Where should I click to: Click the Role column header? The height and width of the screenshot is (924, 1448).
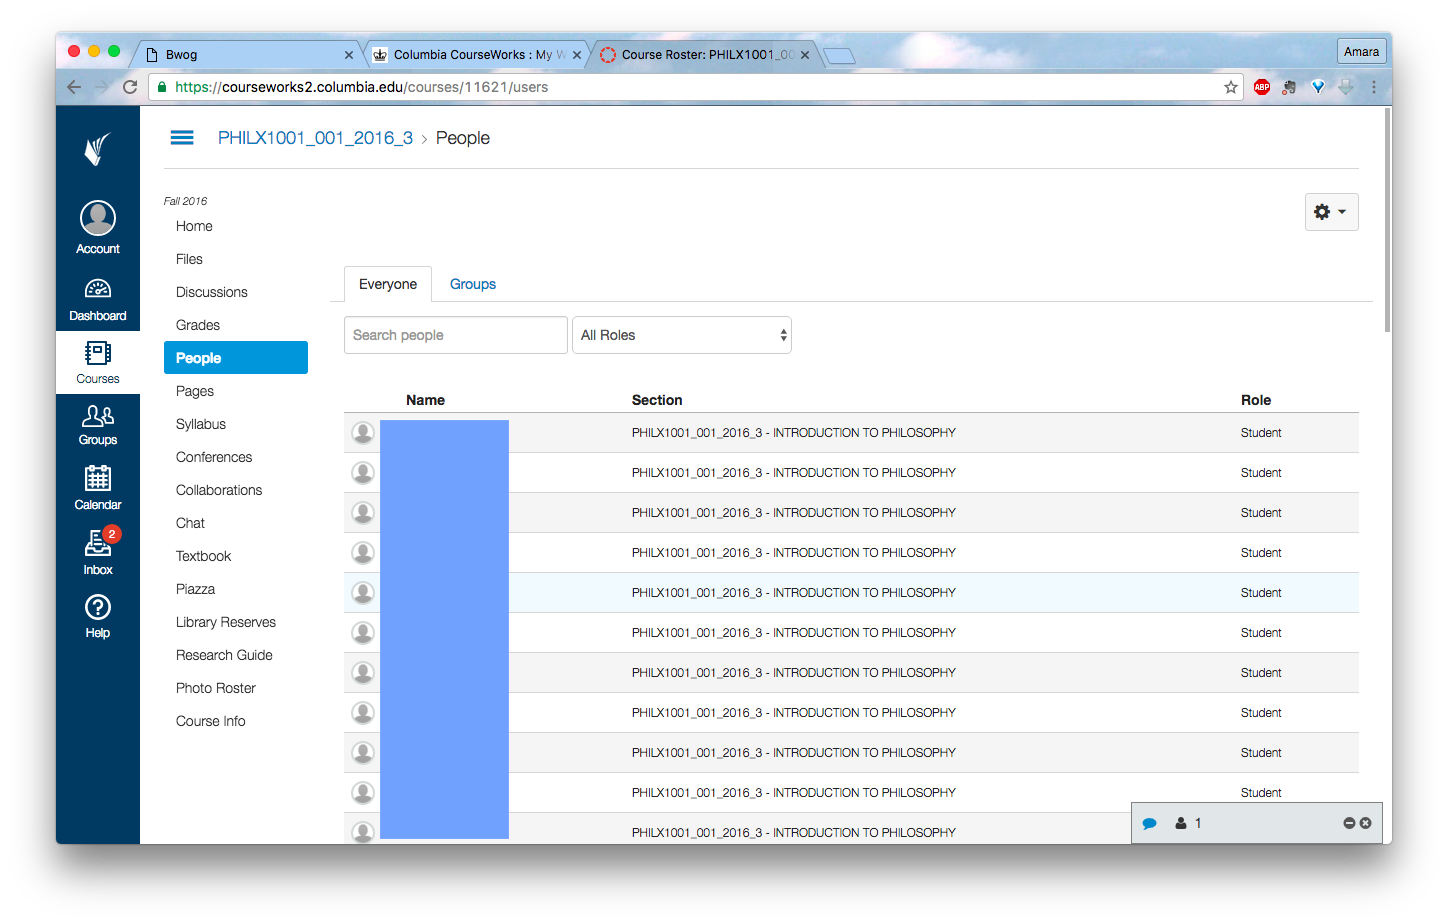1256,400
